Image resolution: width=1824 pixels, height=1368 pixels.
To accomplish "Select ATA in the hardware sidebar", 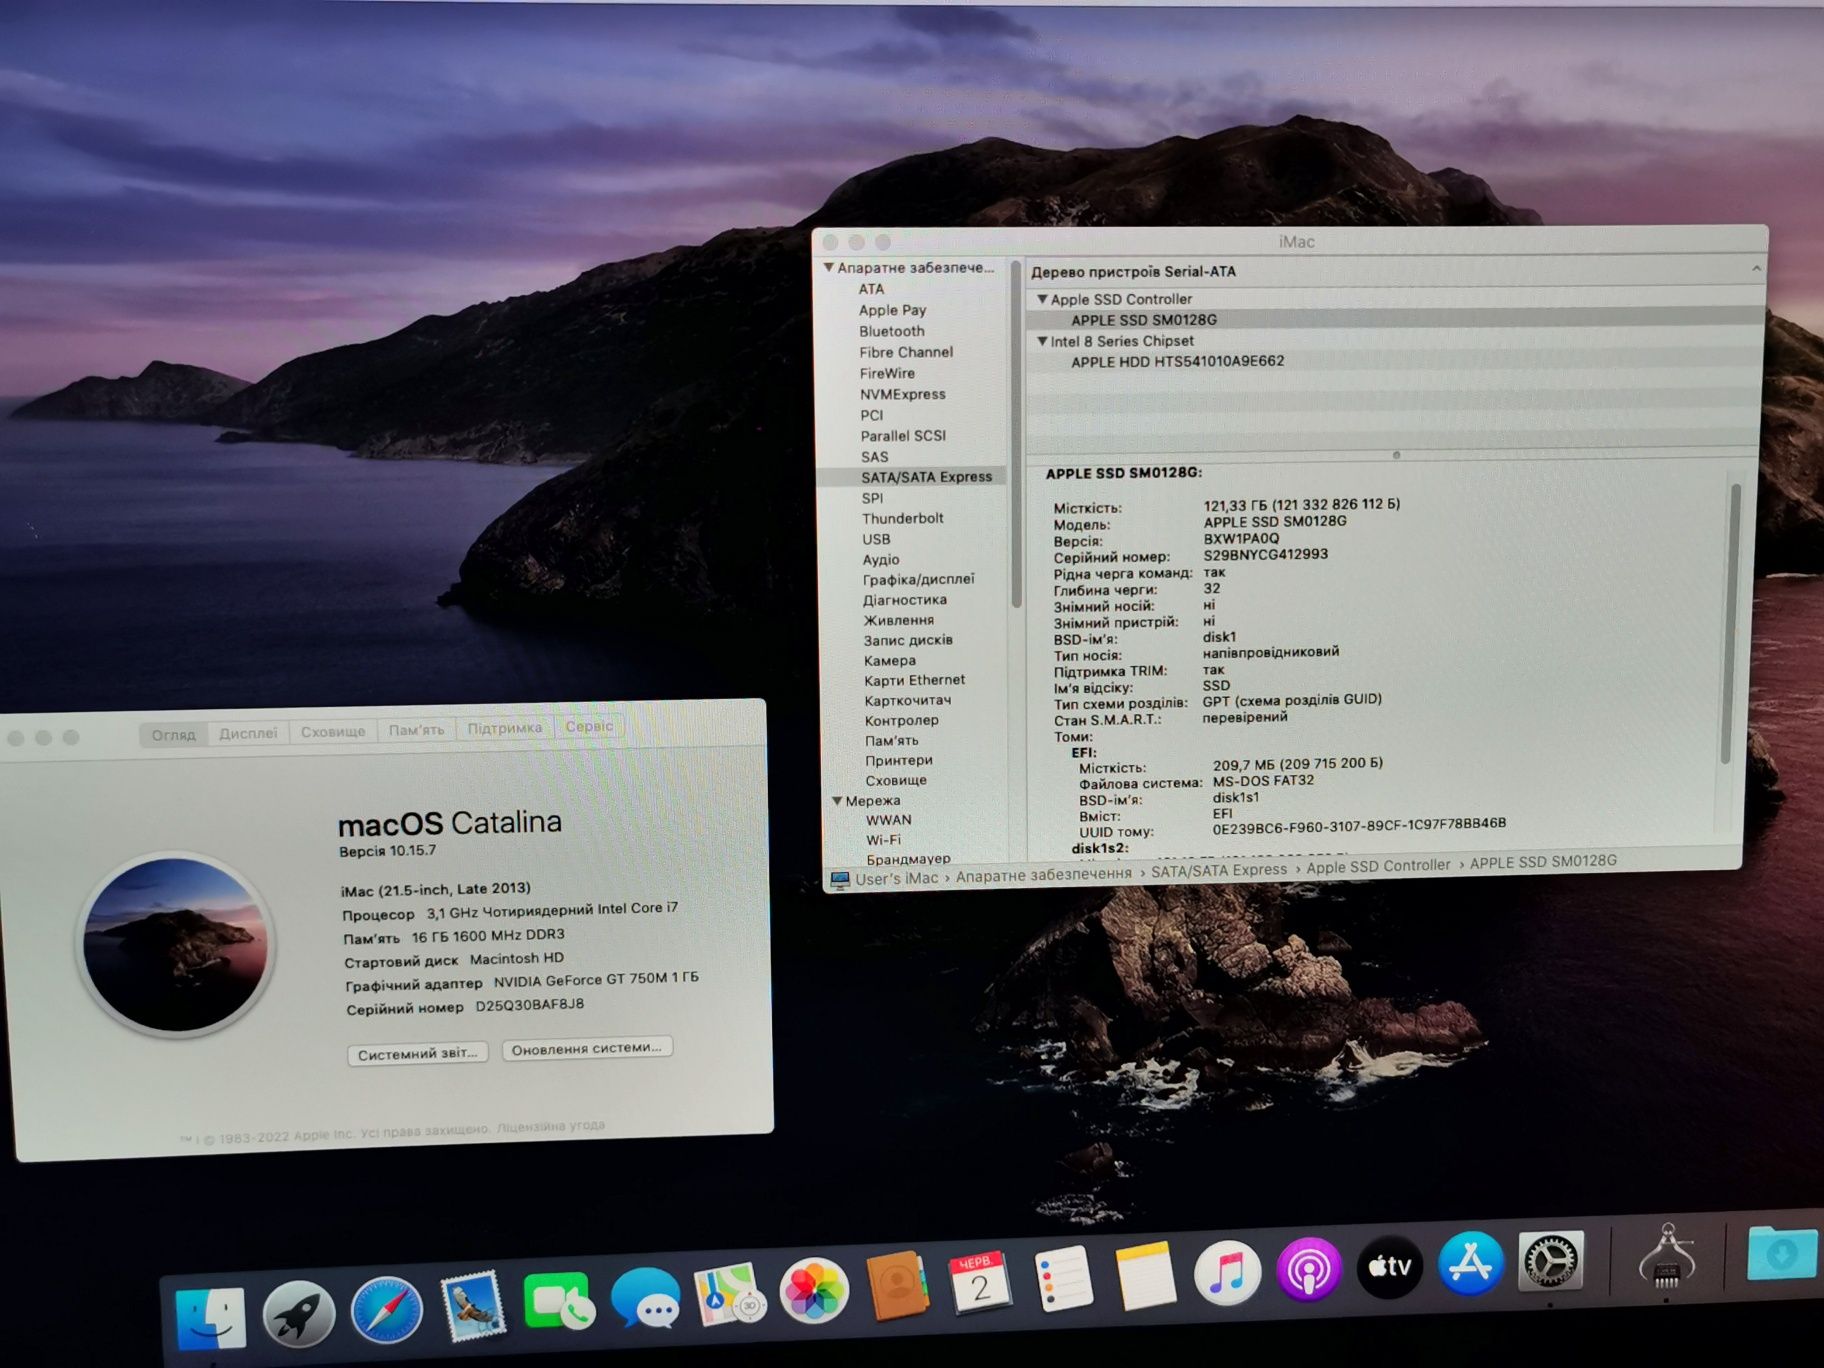I will click(871, 289).
